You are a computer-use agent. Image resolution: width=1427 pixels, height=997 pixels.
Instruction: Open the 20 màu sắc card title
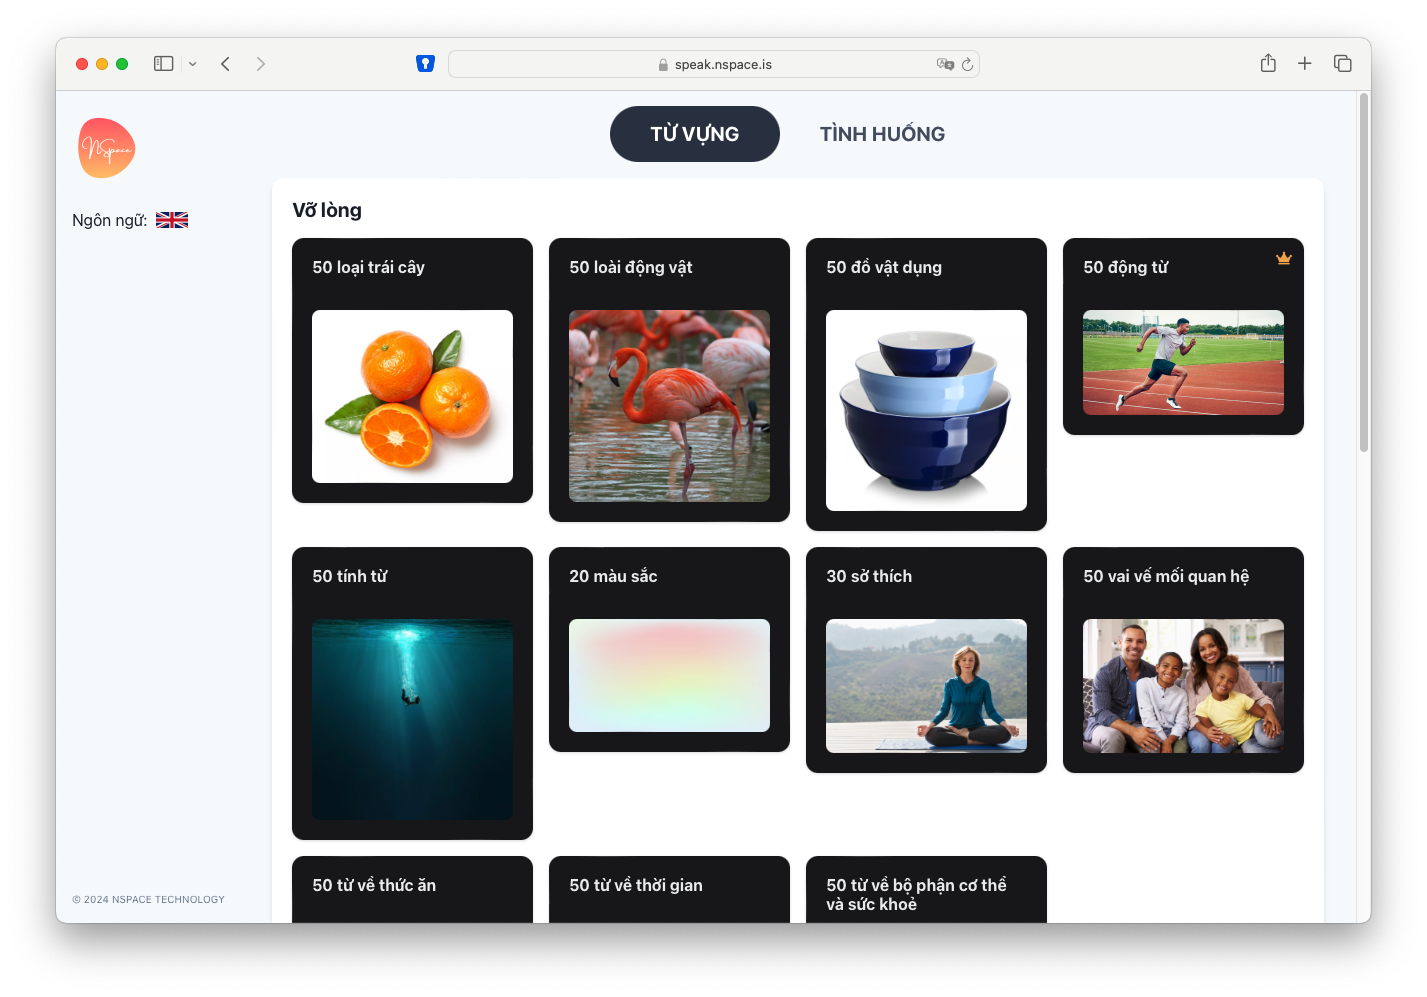[x=613, y=576]
